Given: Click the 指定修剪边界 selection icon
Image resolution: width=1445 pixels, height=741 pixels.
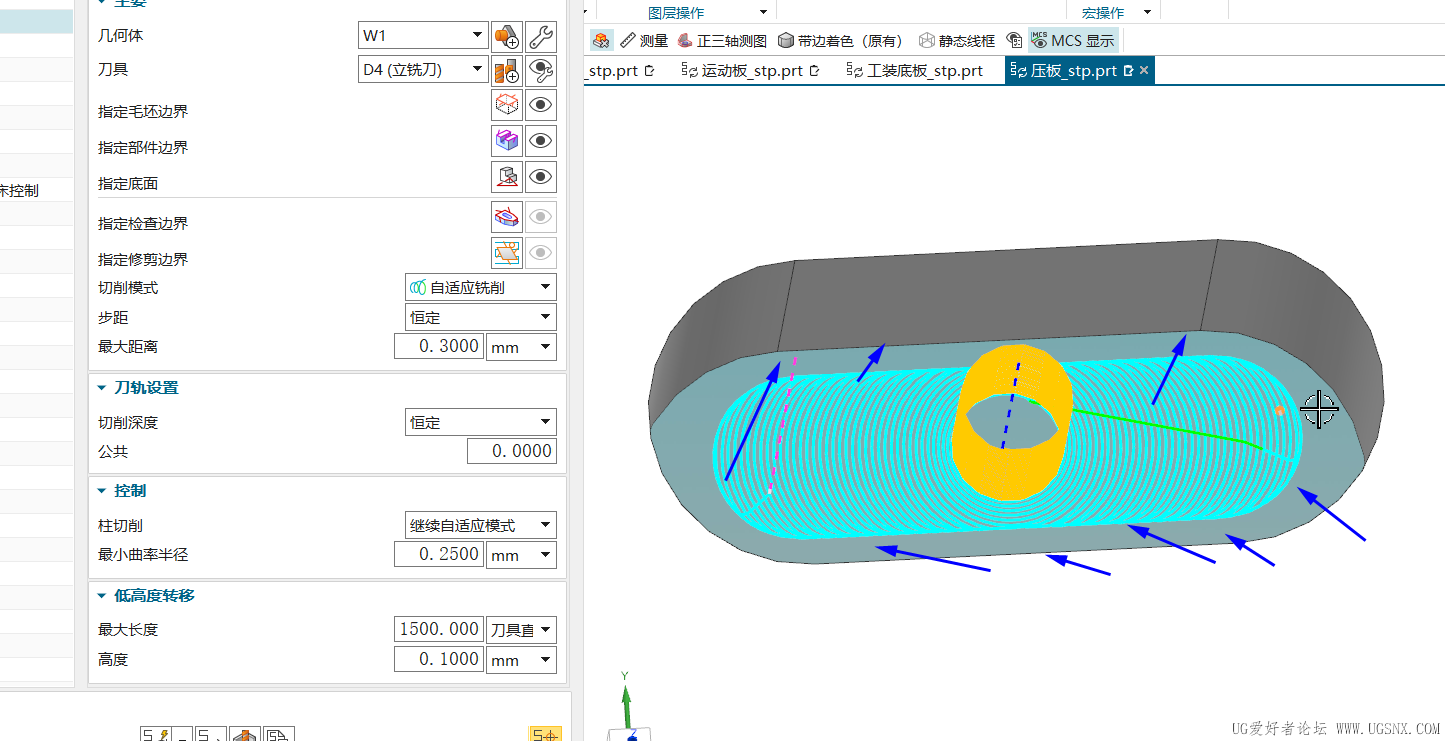Looking at the screenshot, I should coord(507,253).
